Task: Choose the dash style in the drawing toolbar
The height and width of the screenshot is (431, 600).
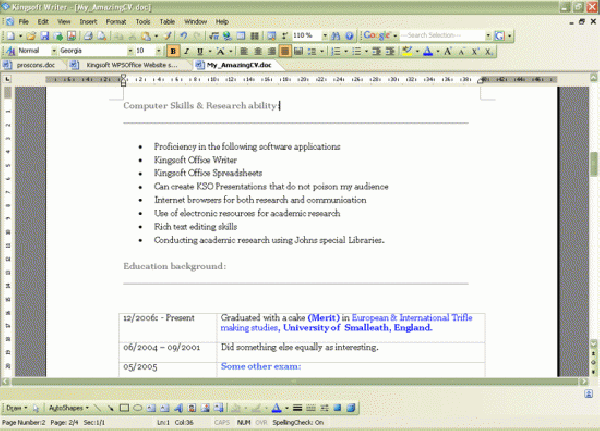Action: (x=311, y=408)
